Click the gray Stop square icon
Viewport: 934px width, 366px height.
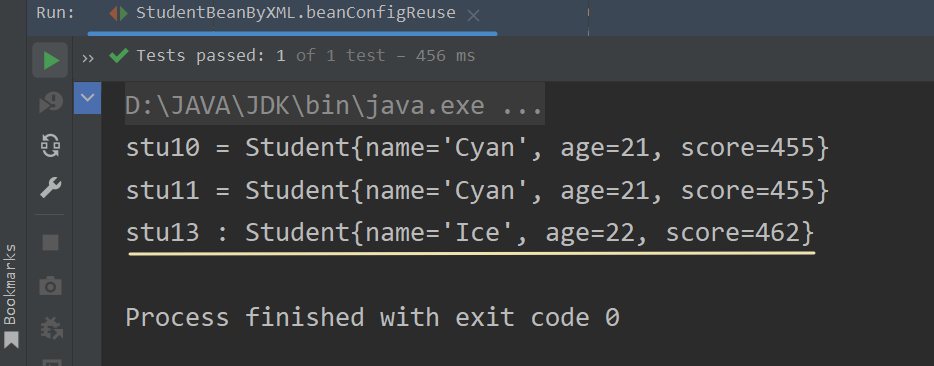(51, 243)
